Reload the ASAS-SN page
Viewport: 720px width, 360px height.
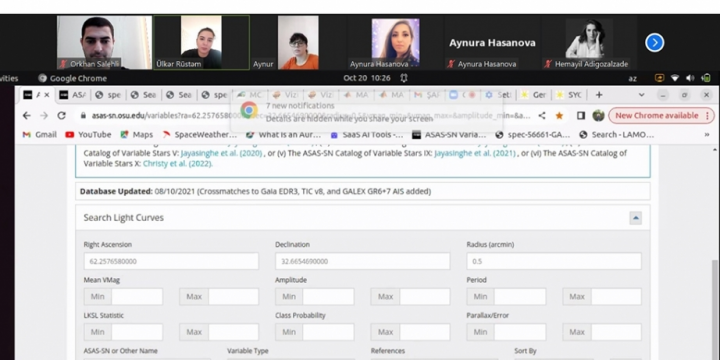(x=62, y=116)
